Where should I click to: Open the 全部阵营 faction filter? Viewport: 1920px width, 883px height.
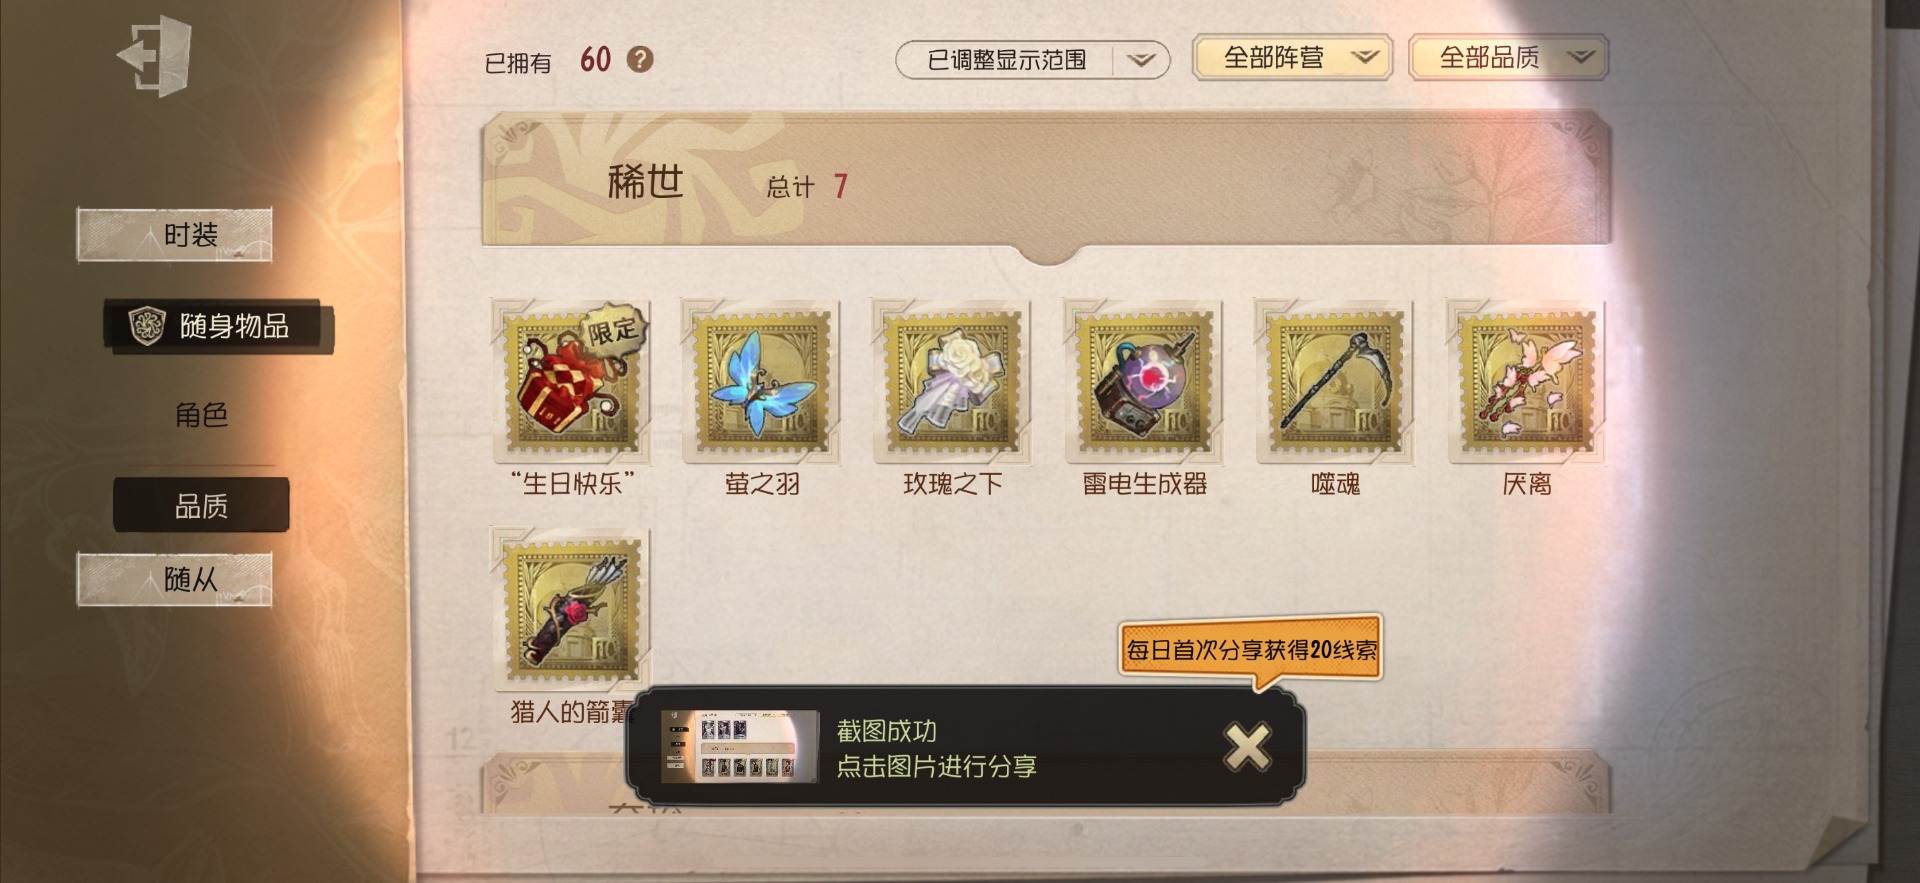(1292, 57)
